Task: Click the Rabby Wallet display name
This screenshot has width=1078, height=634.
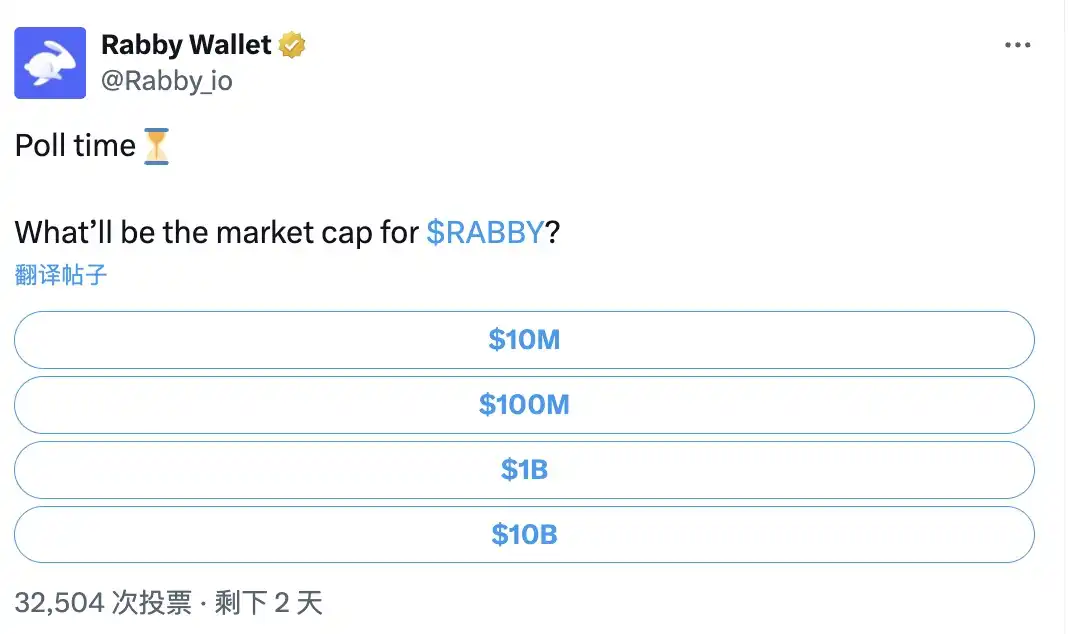Action: pyautogui.click(x=186, y=45)
